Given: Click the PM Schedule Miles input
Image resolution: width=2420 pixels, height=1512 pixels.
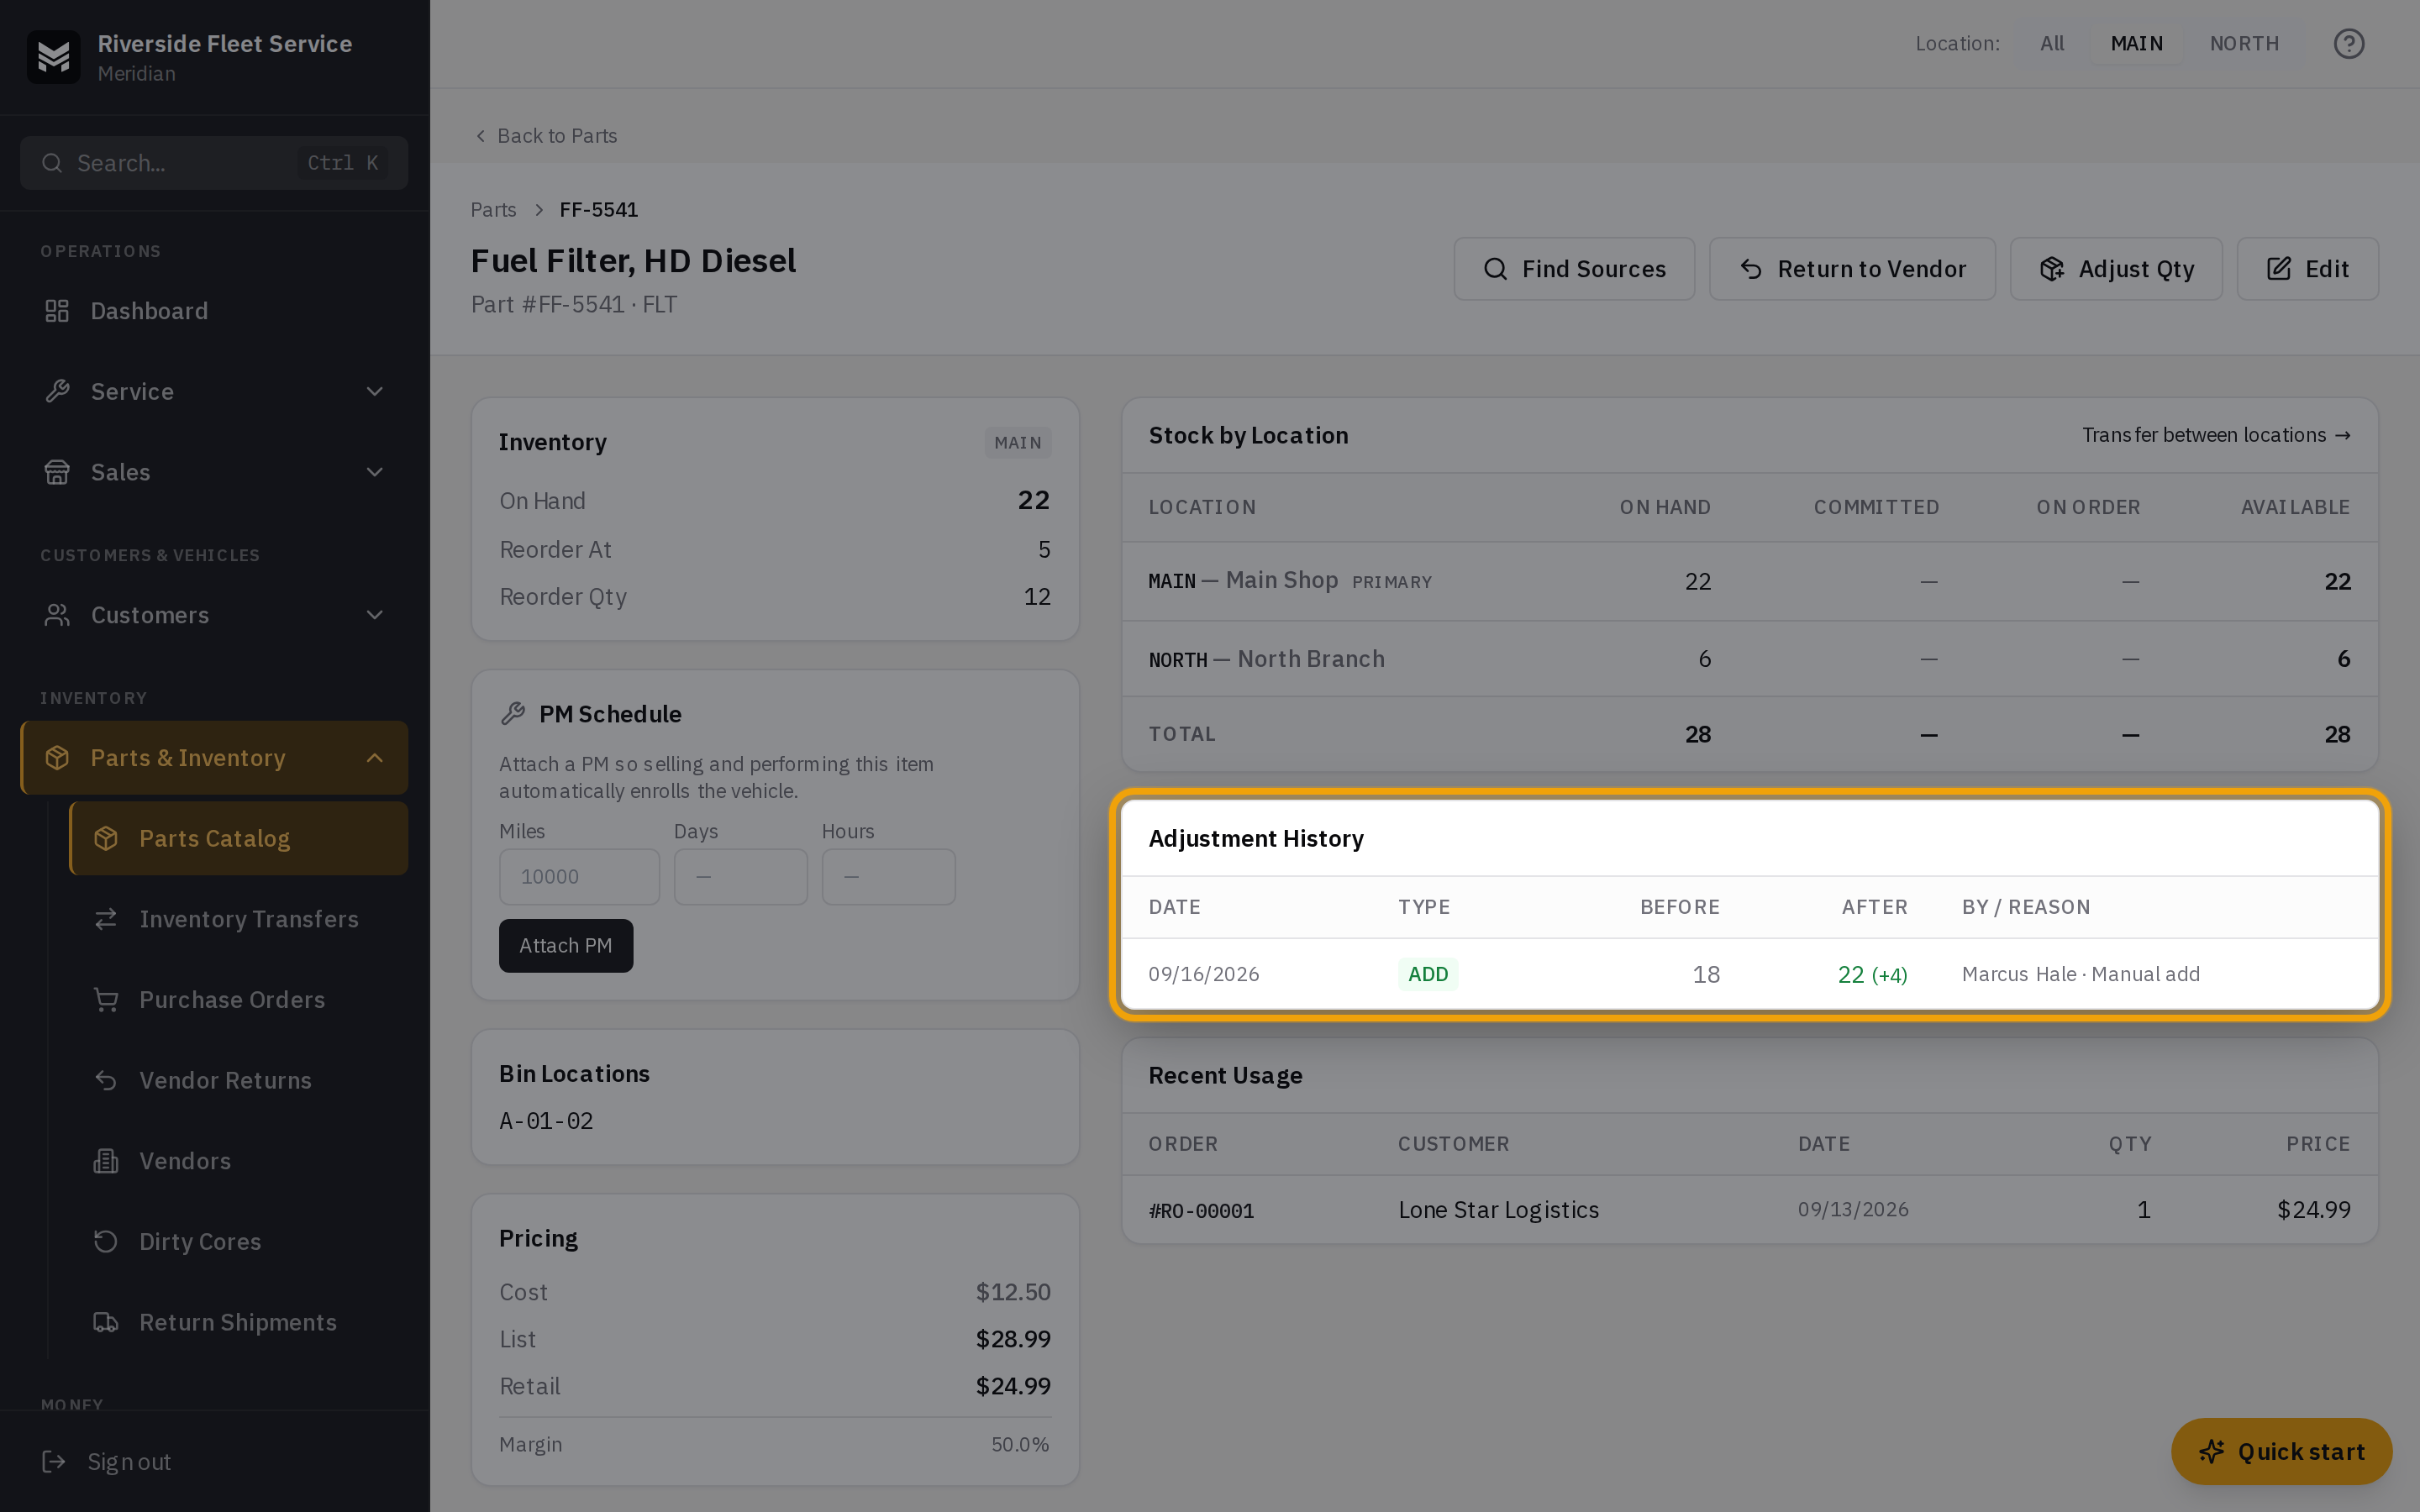Looking at the screenshot, I should click(x=579, y=877).
